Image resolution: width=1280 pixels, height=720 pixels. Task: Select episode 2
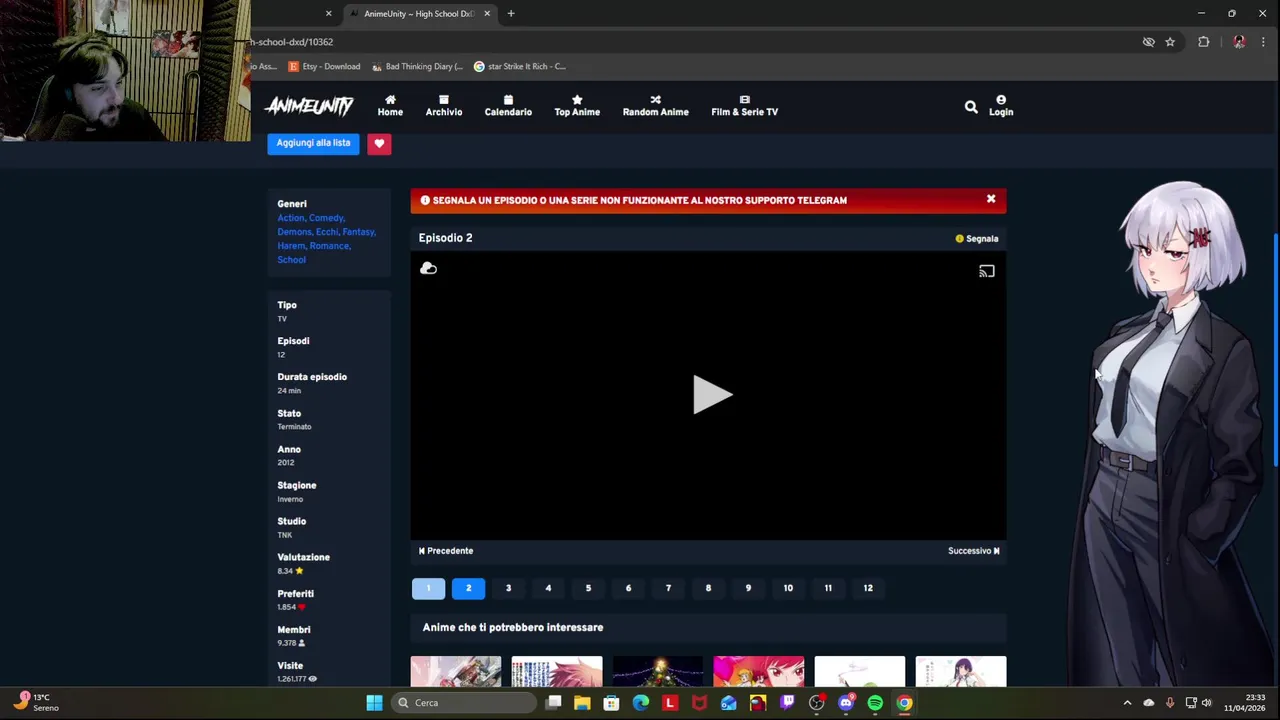pyautogui.click(x=468, y=588)
